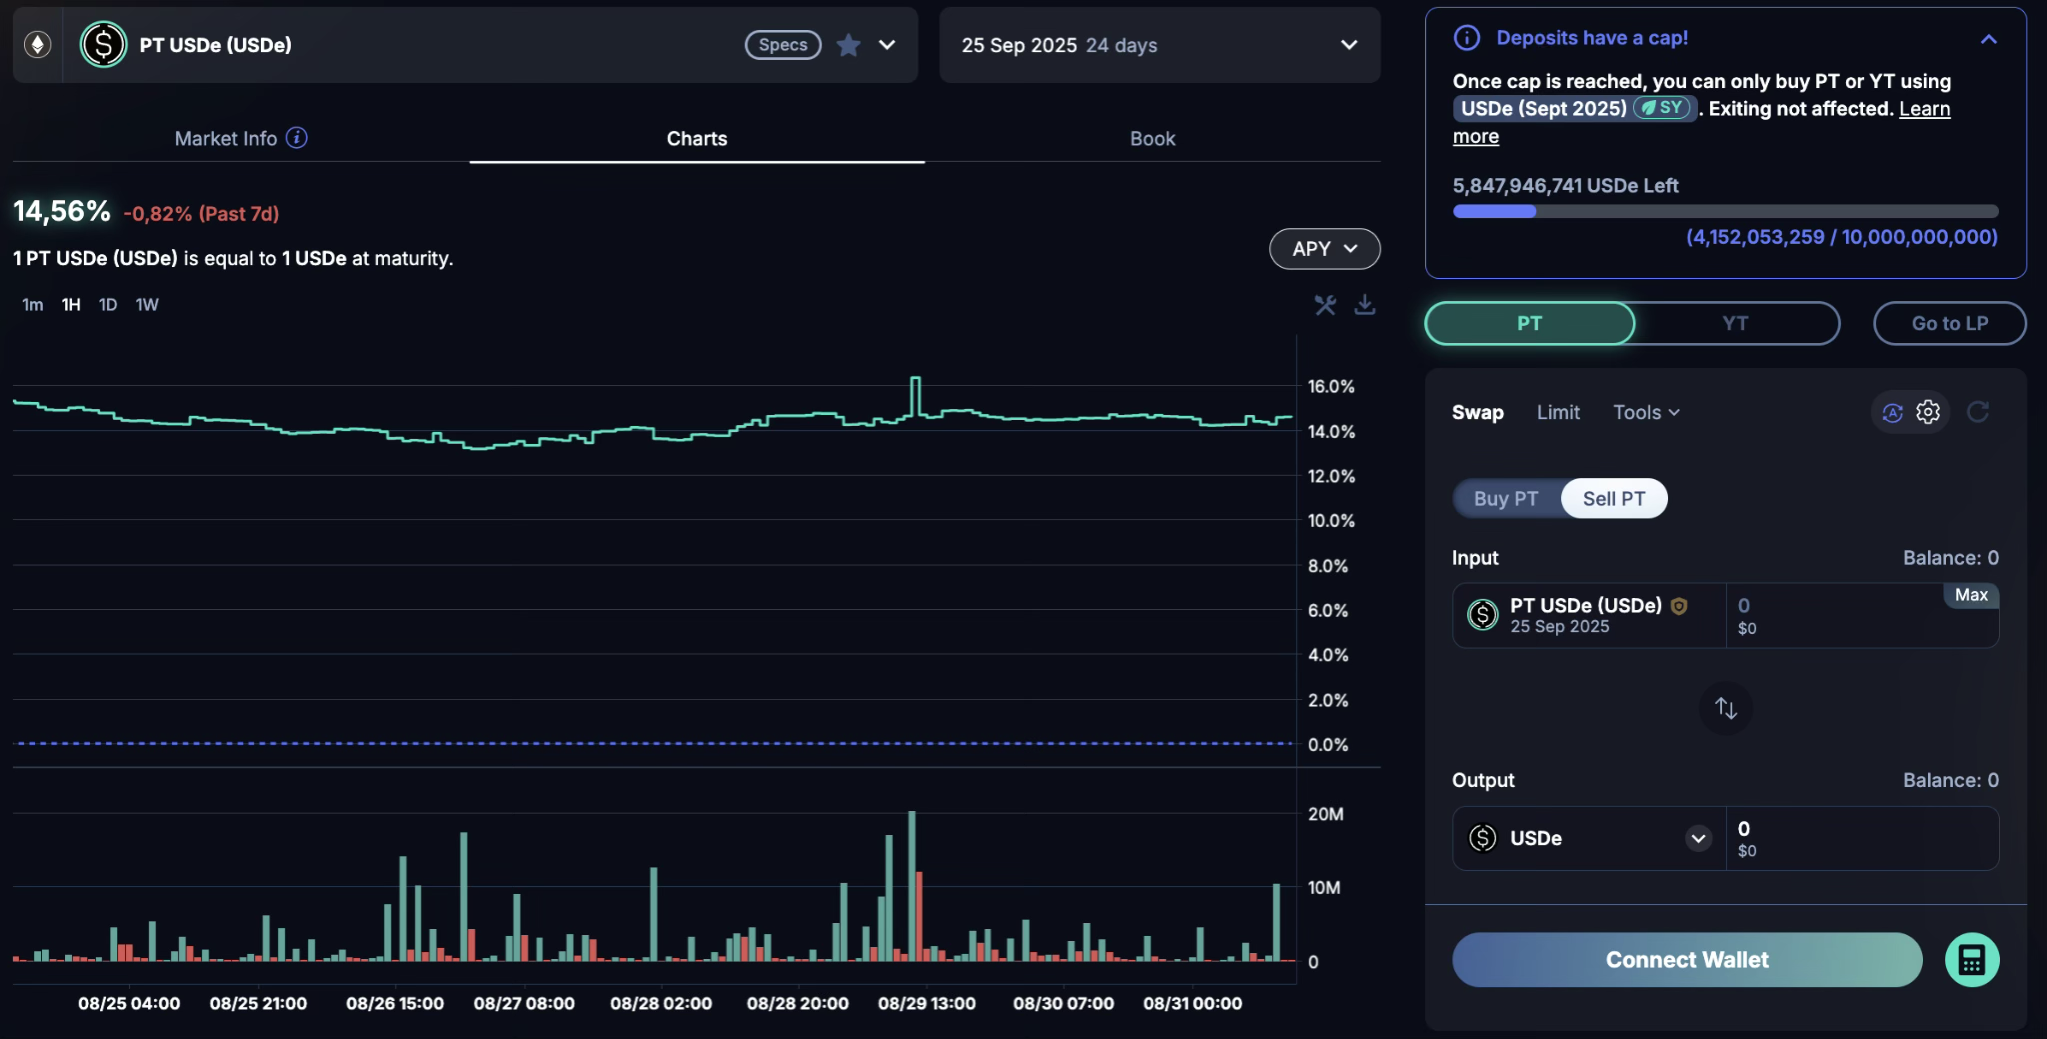
Task: Click the Ethereum network icon
Action: 38,45
